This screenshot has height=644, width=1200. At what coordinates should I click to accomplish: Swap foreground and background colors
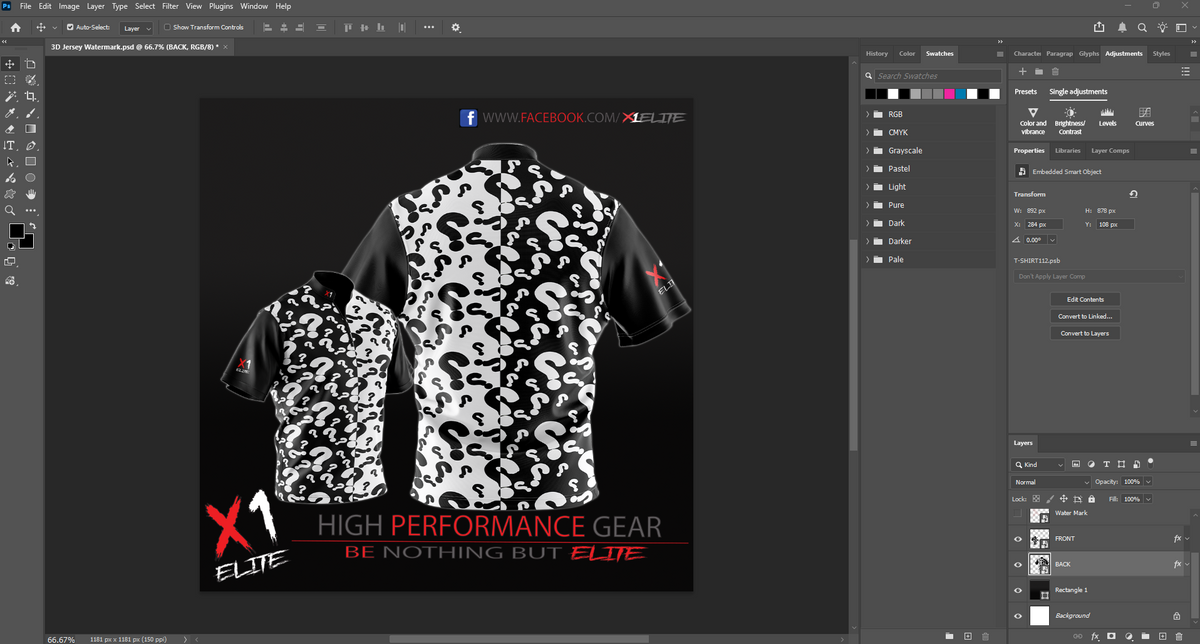pos(31,227)
